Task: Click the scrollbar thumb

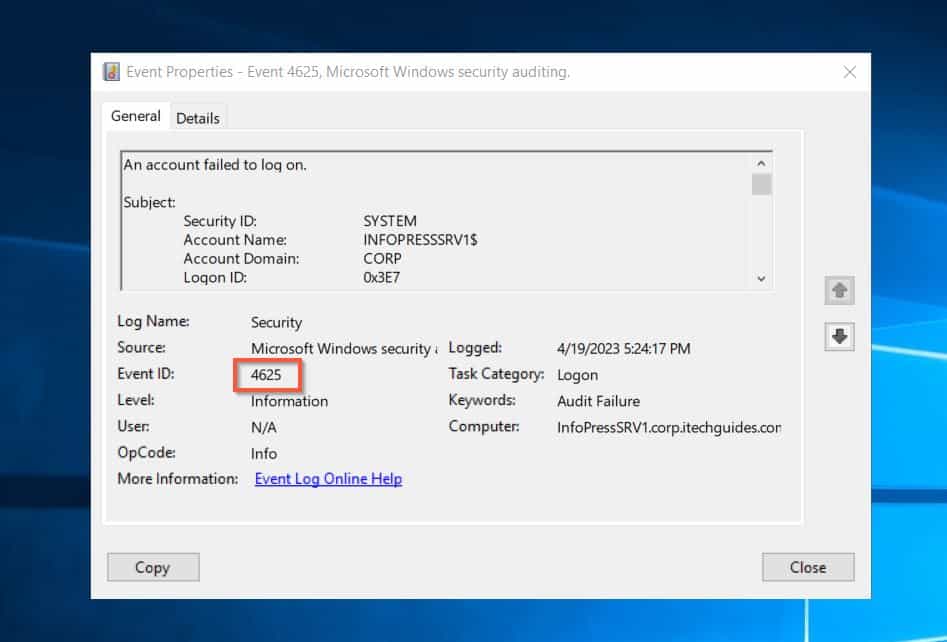Action: (761, 185)
